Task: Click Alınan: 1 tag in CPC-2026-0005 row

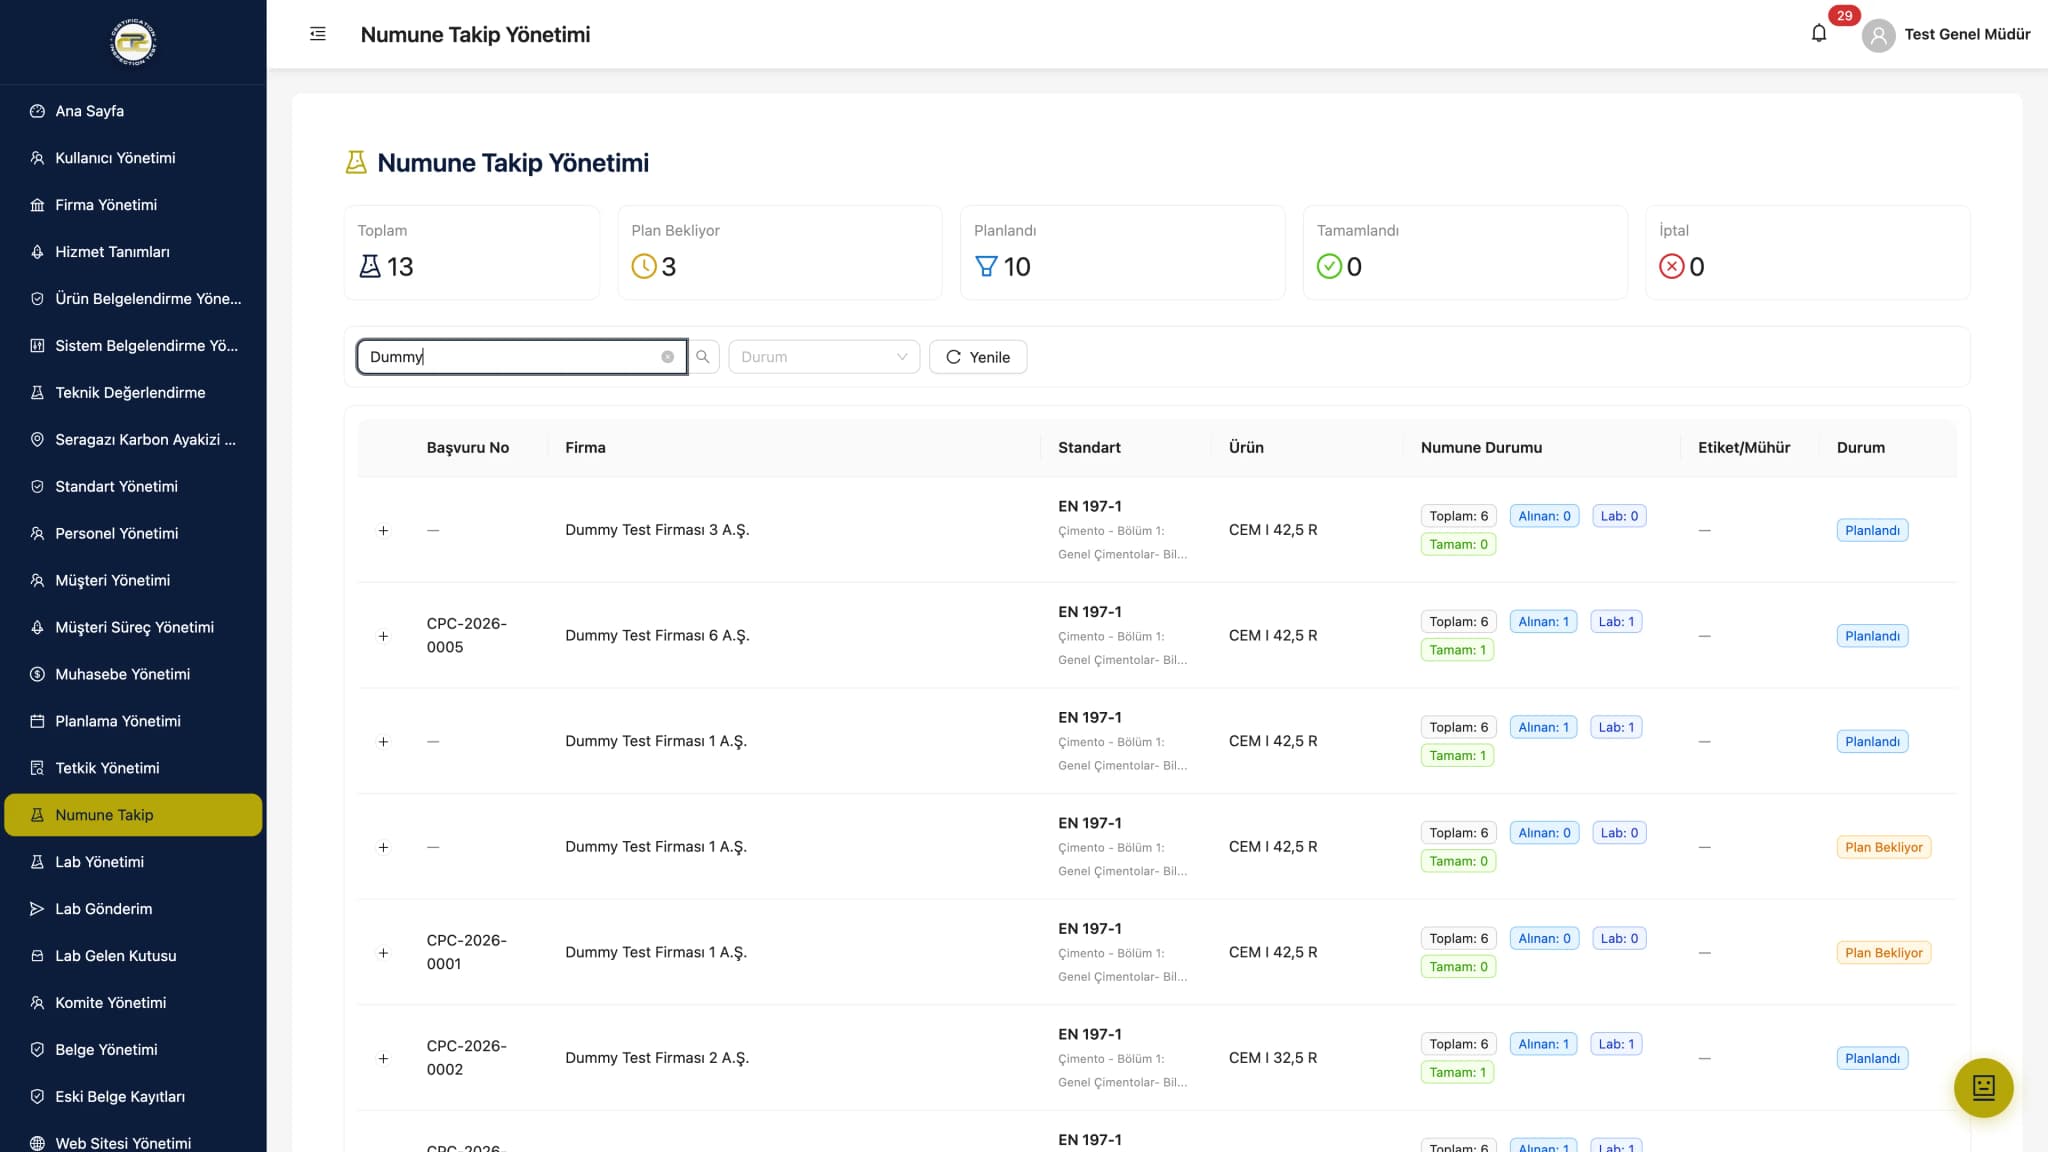Action: [1543, 622]
